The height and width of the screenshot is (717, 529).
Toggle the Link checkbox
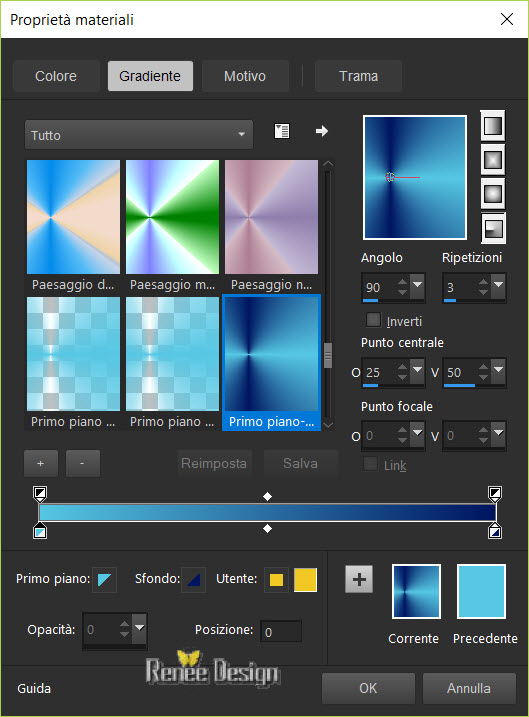pos(370,464)
